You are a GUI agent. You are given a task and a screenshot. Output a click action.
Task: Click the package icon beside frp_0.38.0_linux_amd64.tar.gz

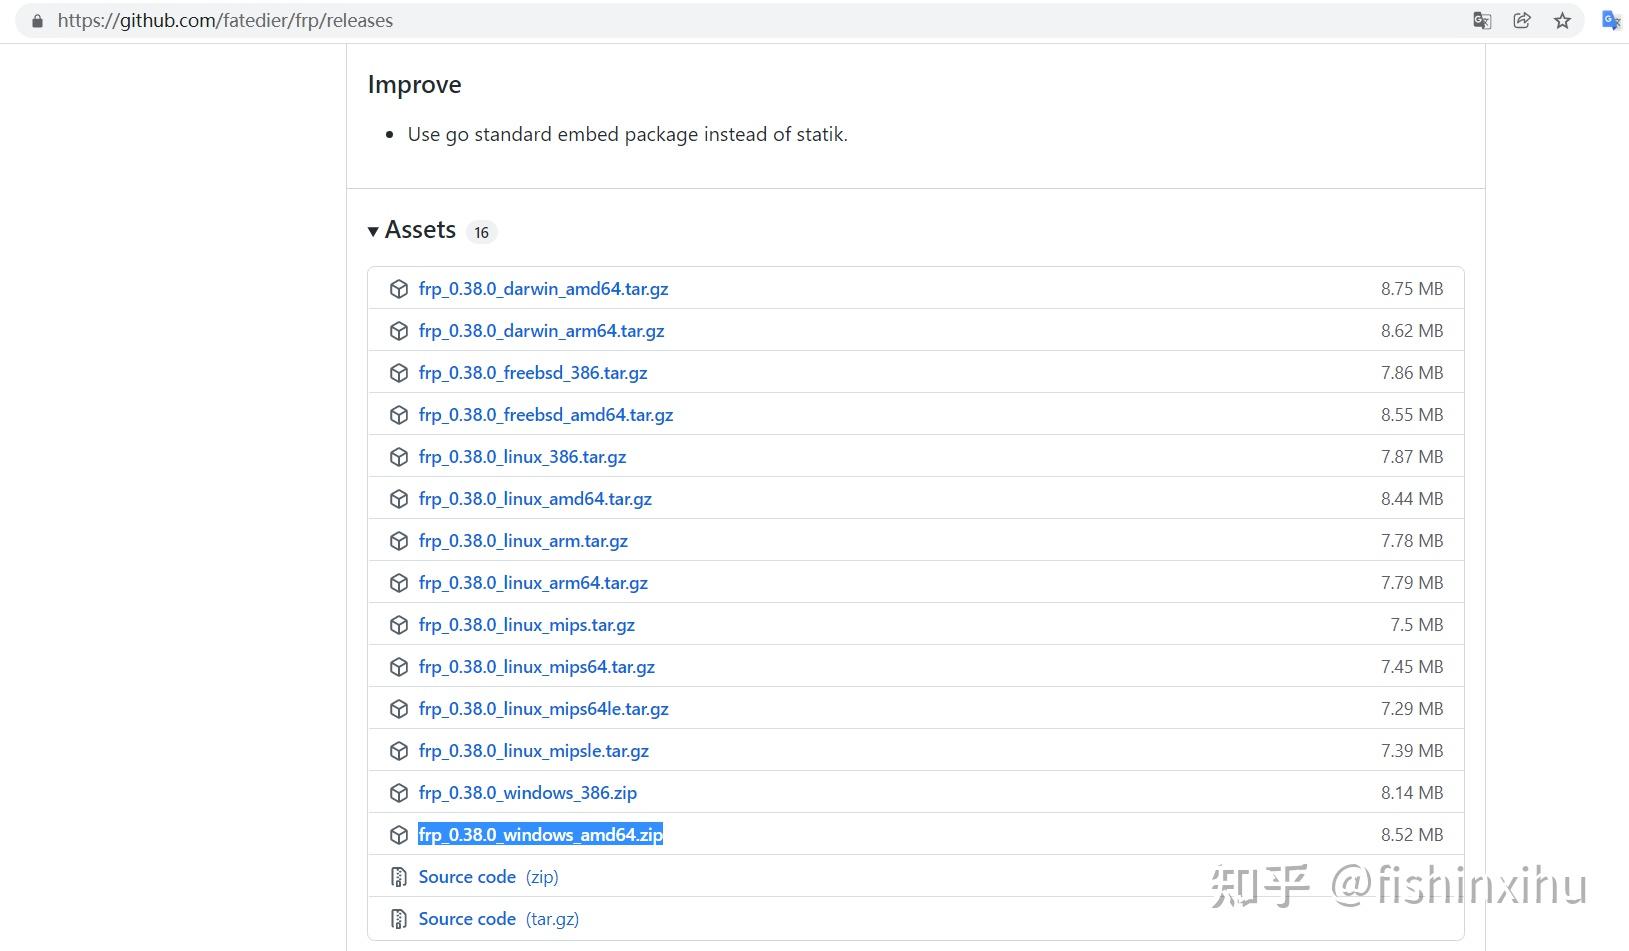tap(398, 498)
